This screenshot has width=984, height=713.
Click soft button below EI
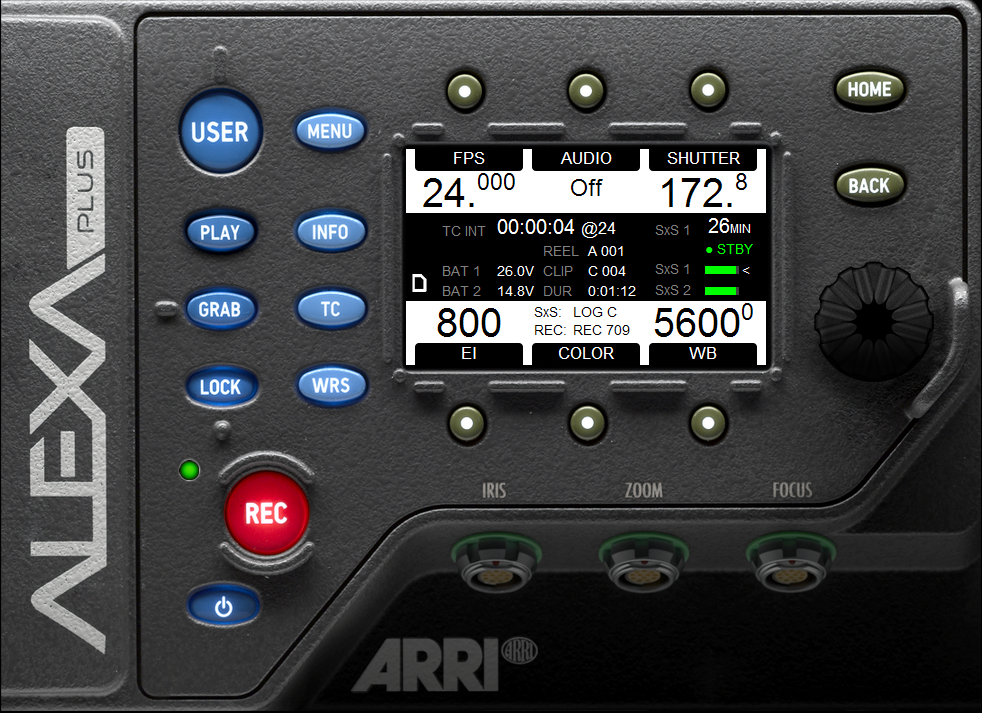pyautogui.click(x=467, y=424)
